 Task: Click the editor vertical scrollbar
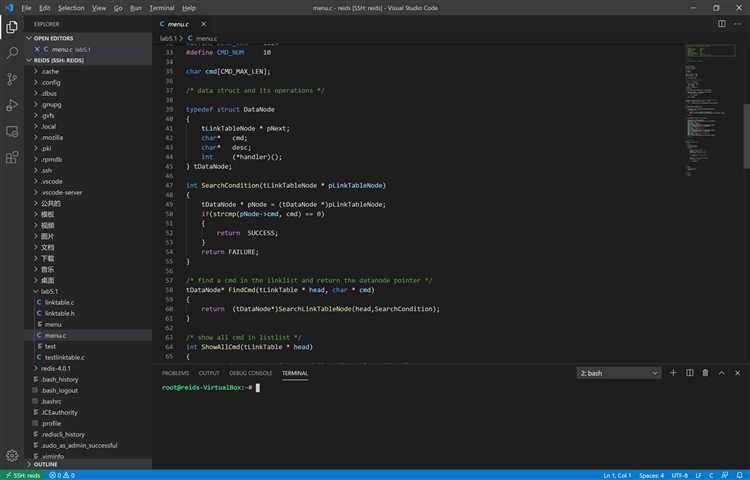746,136
